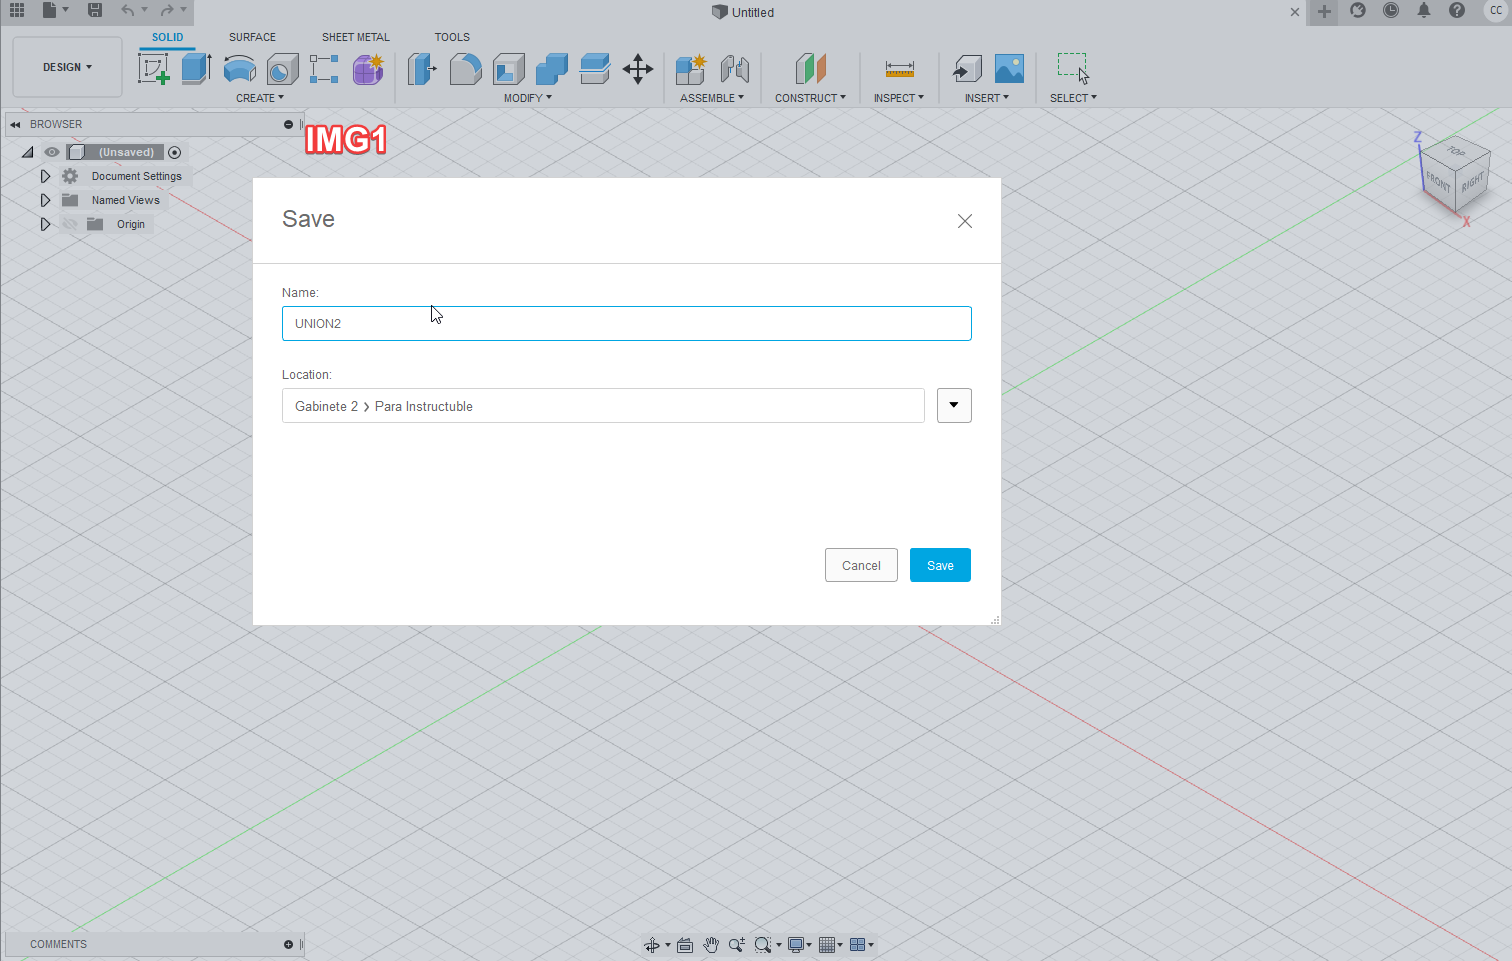Open the notifications bell
This screenshot has height=961, width=1512.
pyautogui.click(x=1424, y=10)
